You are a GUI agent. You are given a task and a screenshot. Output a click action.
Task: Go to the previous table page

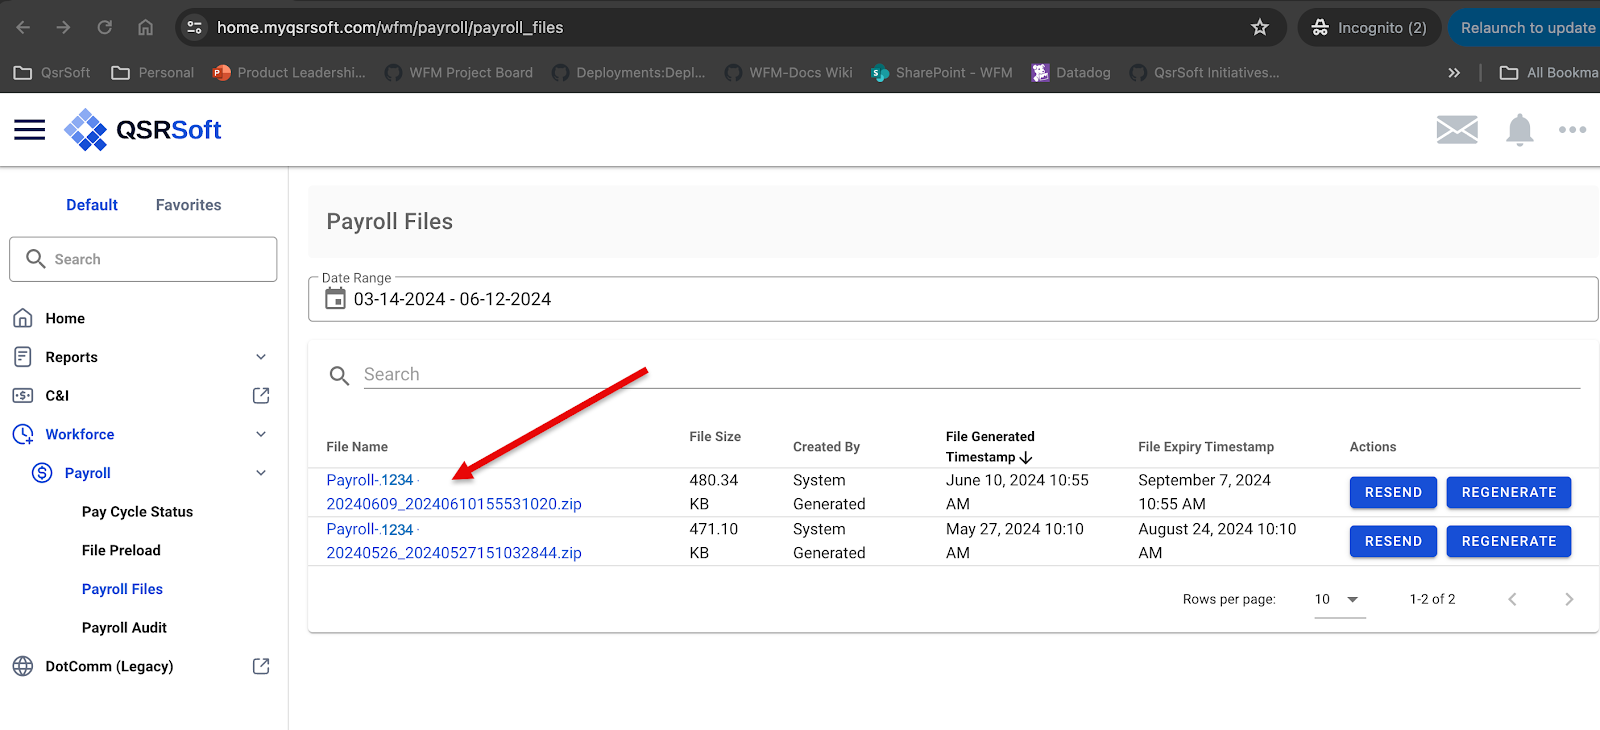(1512, 599)
